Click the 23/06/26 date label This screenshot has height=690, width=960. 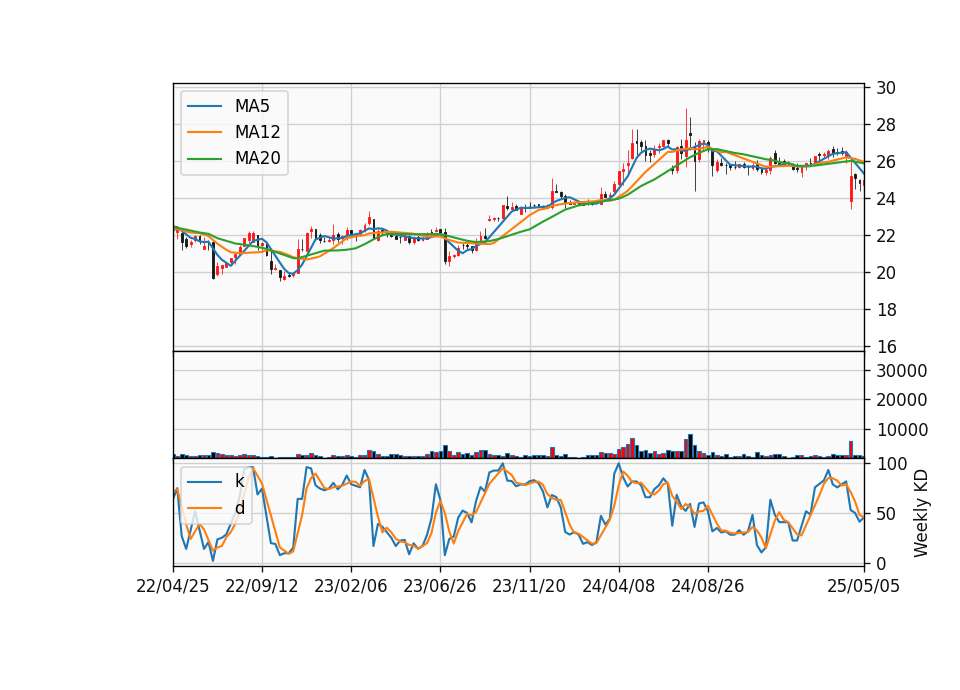(x=440, y=586)
